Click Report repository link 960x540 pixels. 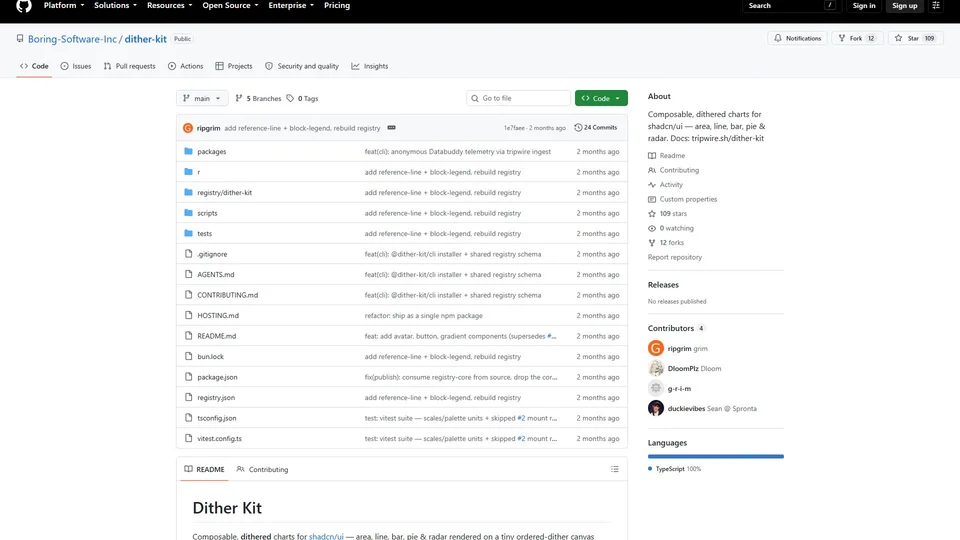pos(675,257)
